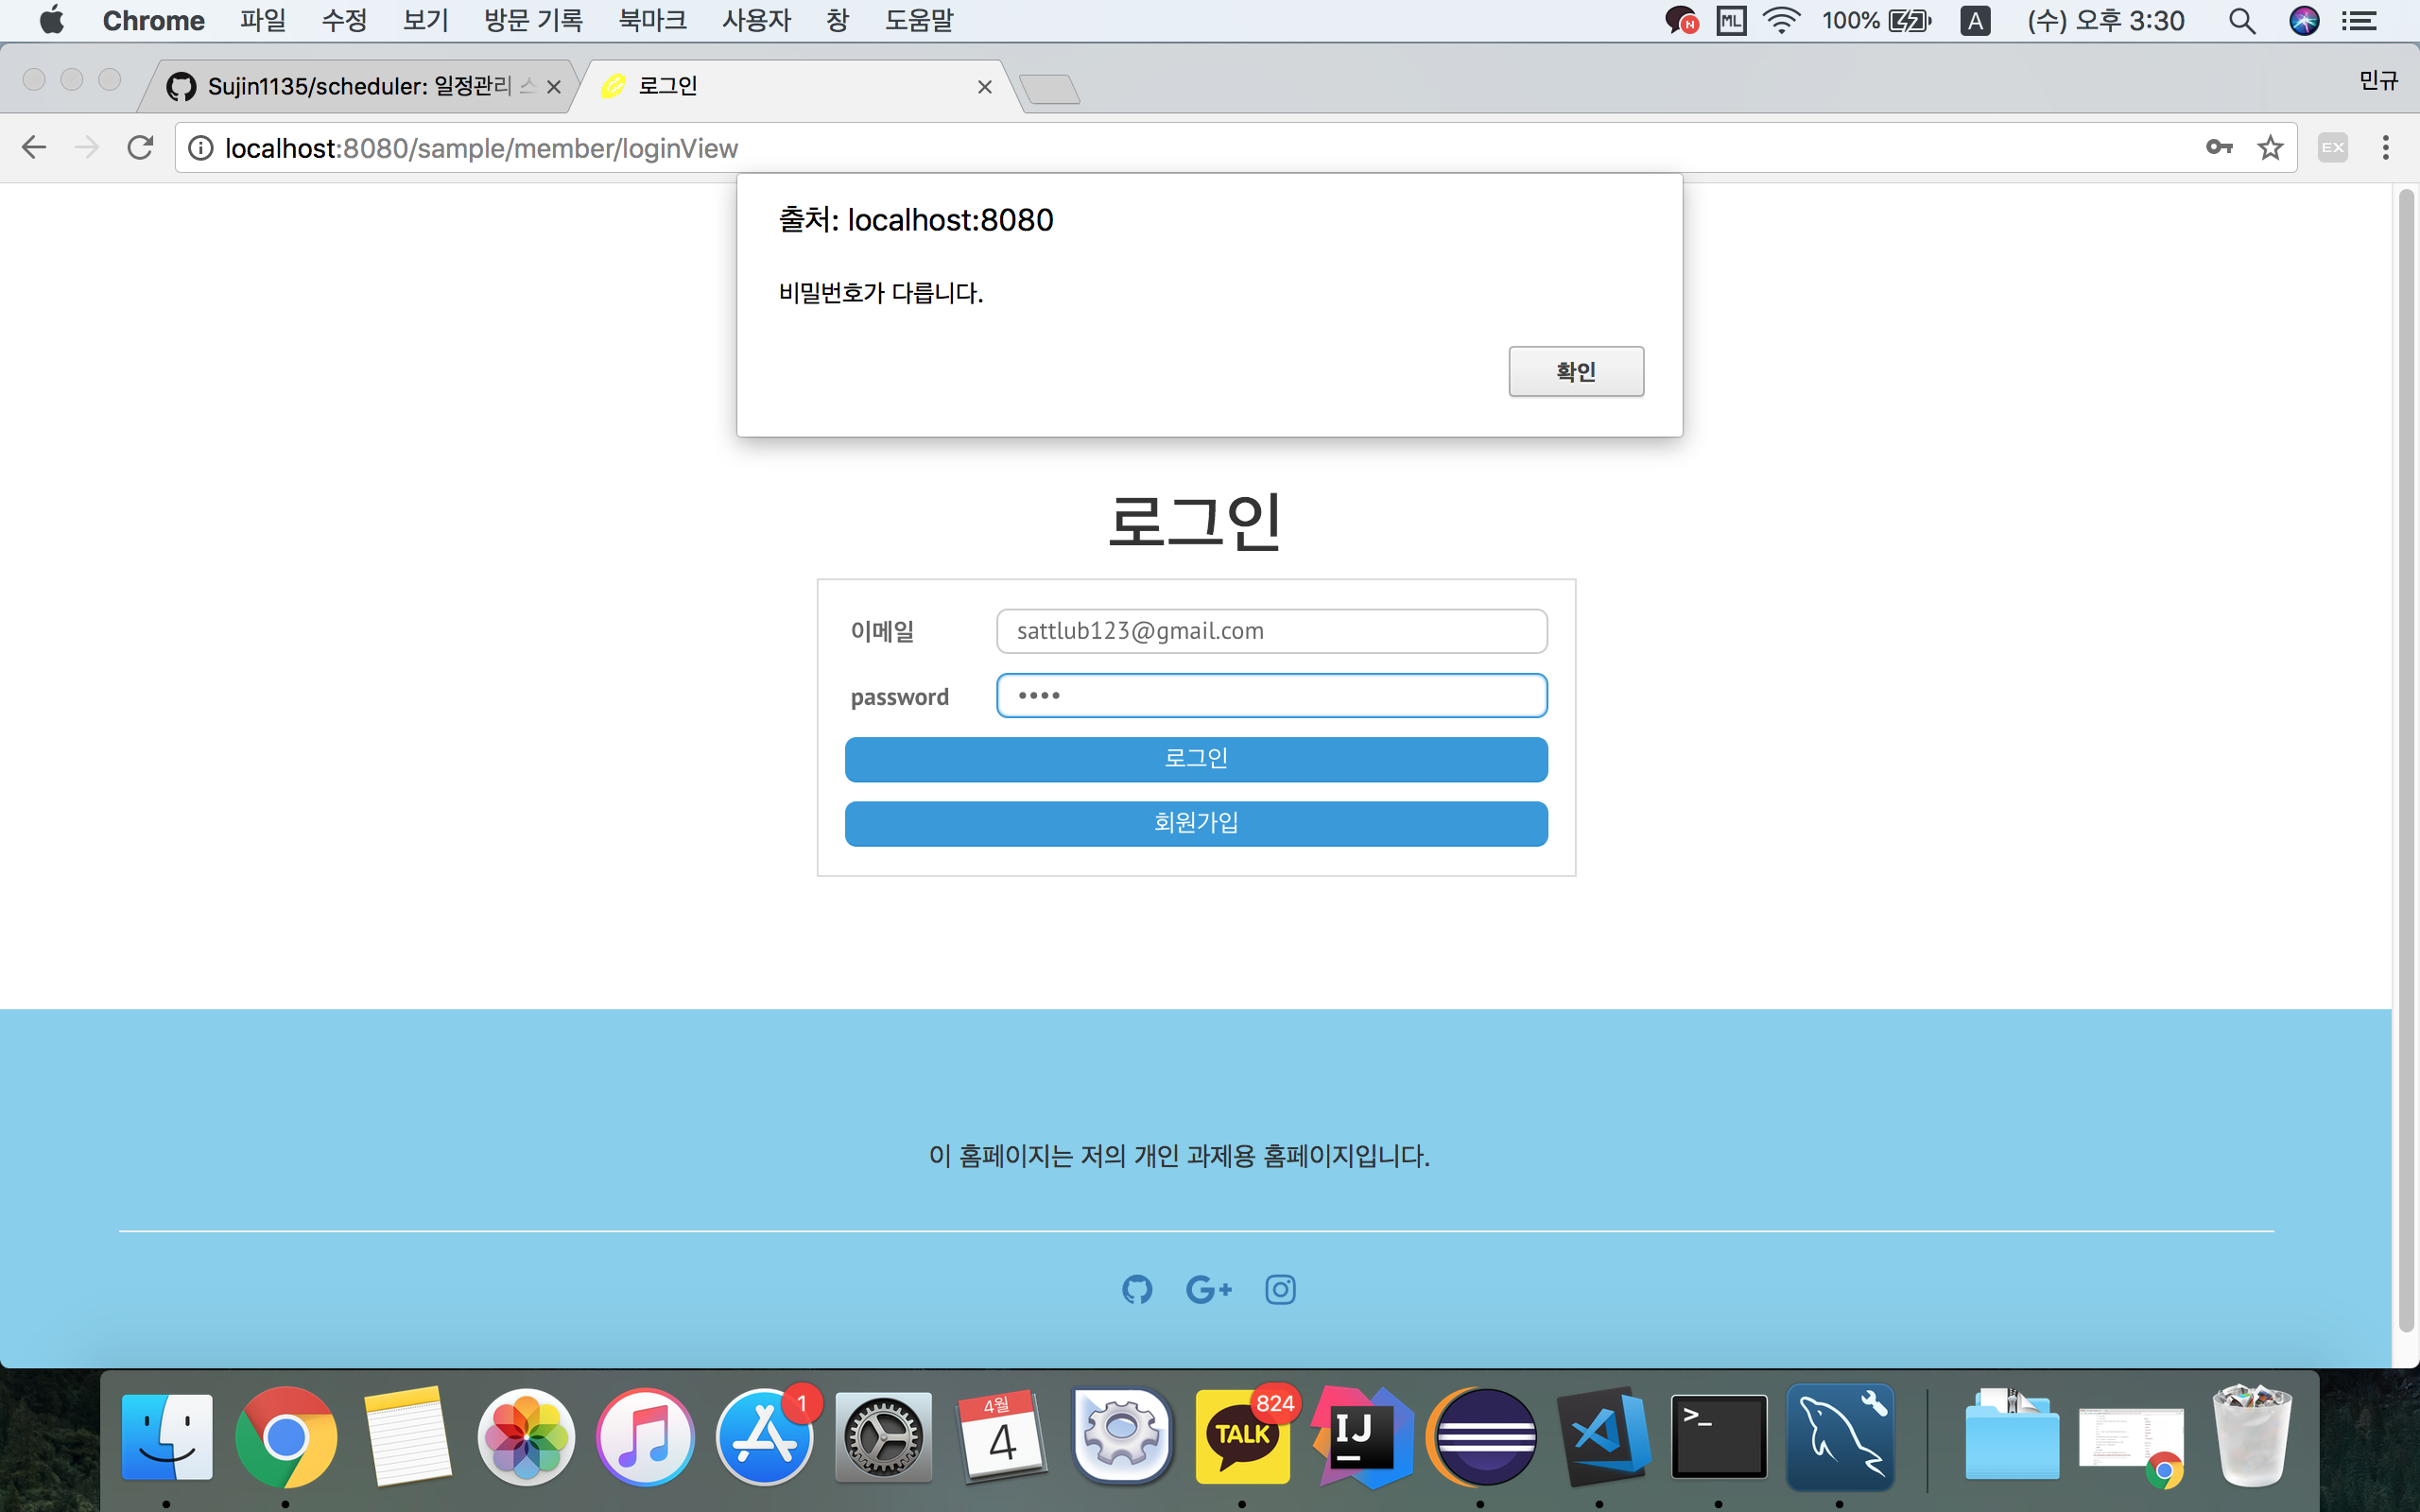Viewport: 2420px width, 1512px height.
Task: Switch to the Sujin1135/scheduler tab
Action: (360, 87)
